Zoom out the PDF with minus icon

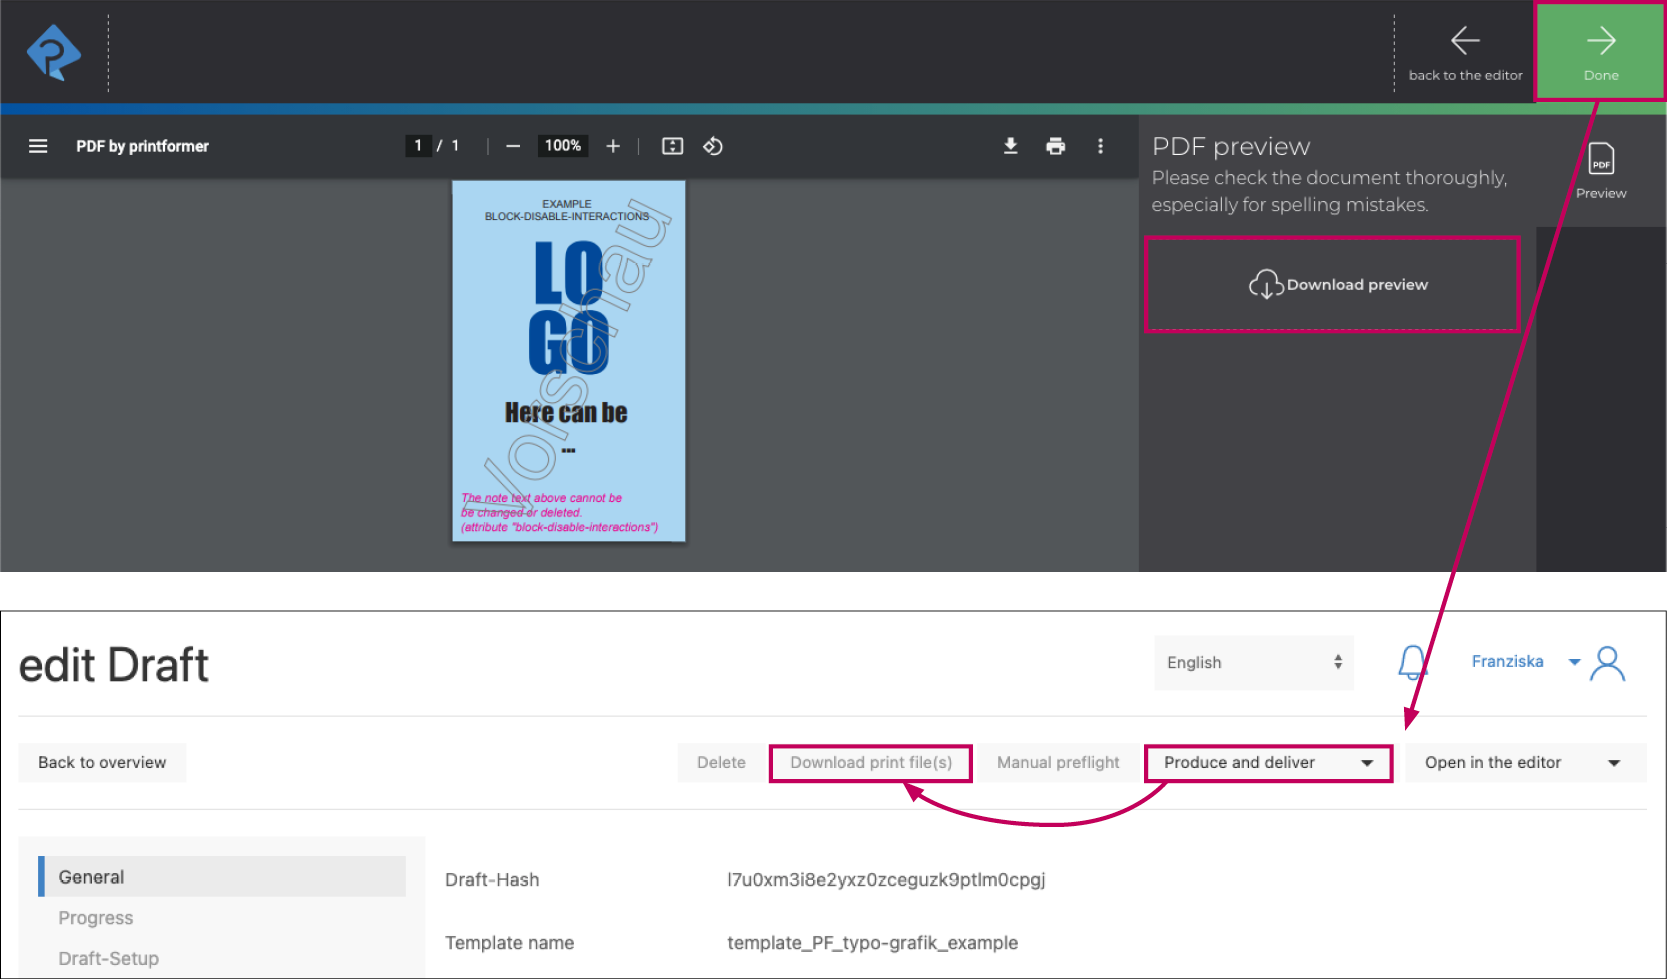(x=513, y=146)
